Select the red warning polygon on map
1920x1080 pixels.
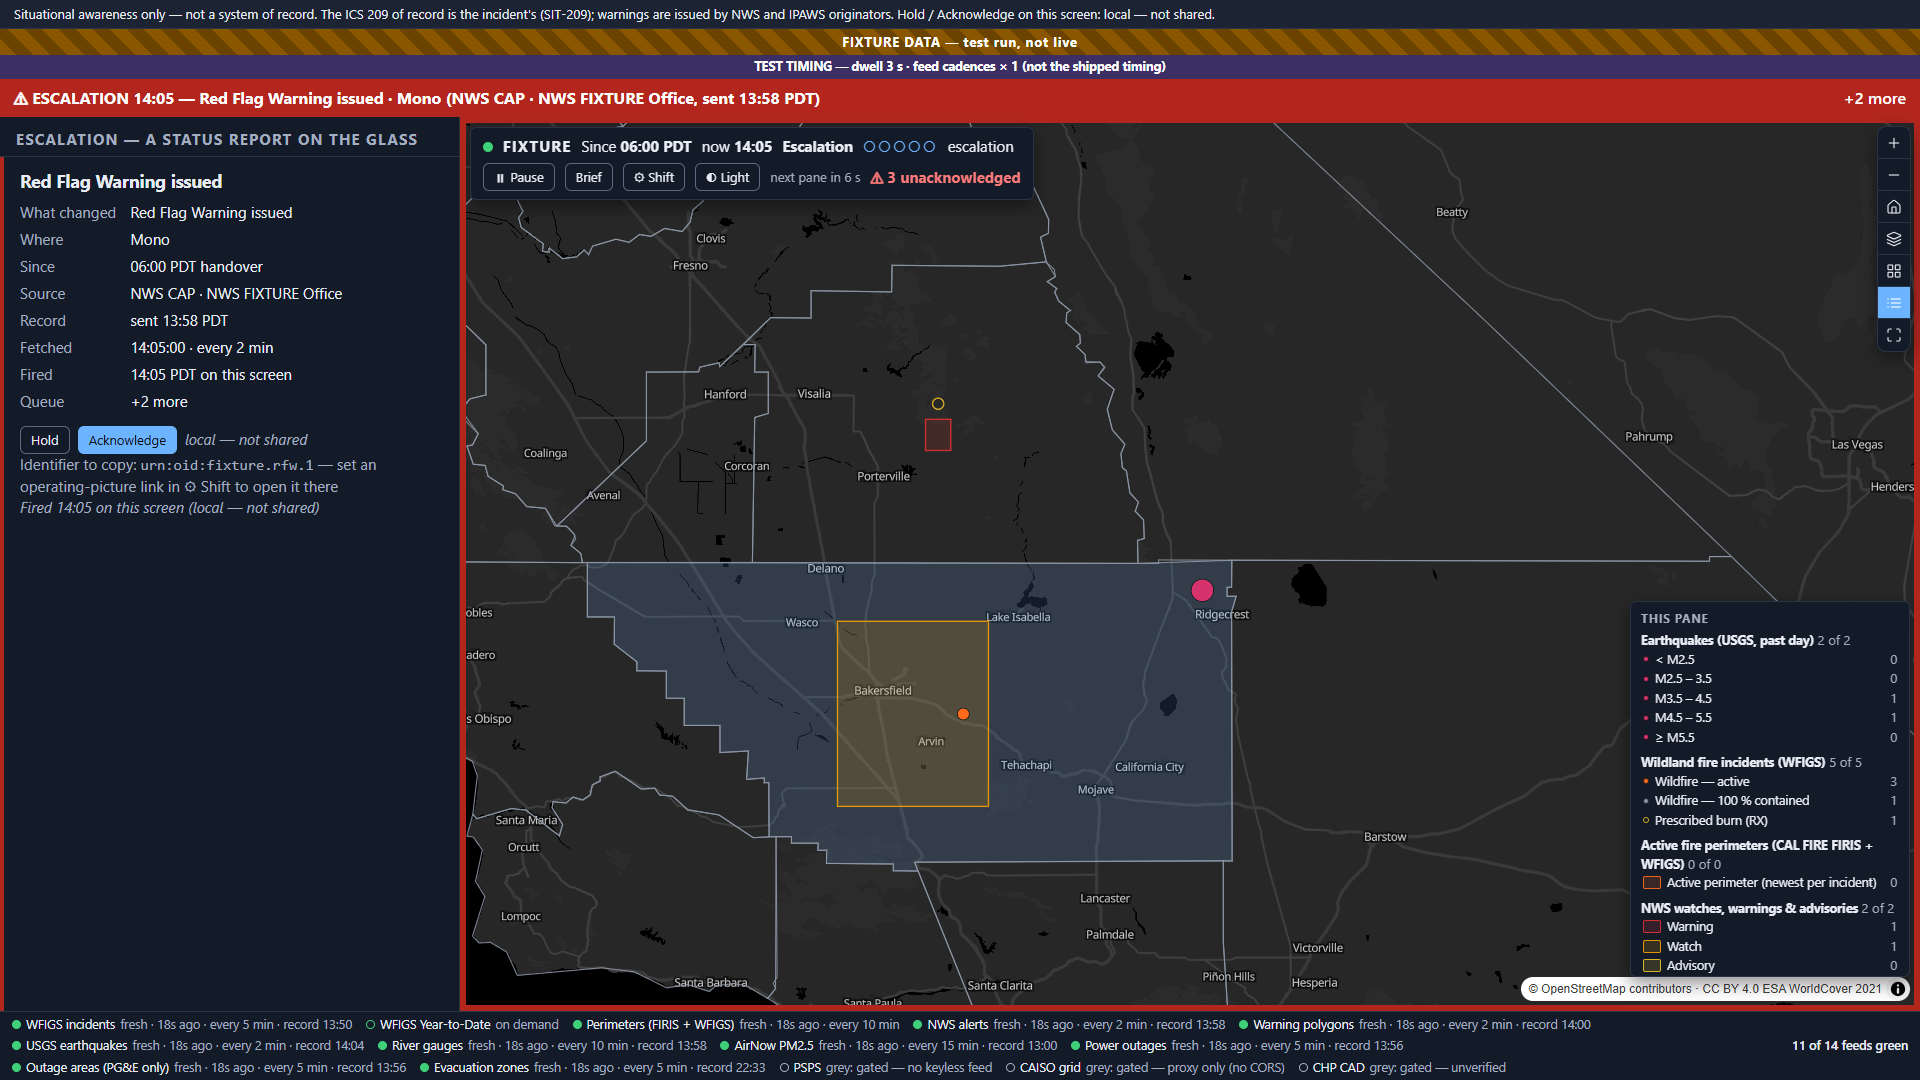938,435
